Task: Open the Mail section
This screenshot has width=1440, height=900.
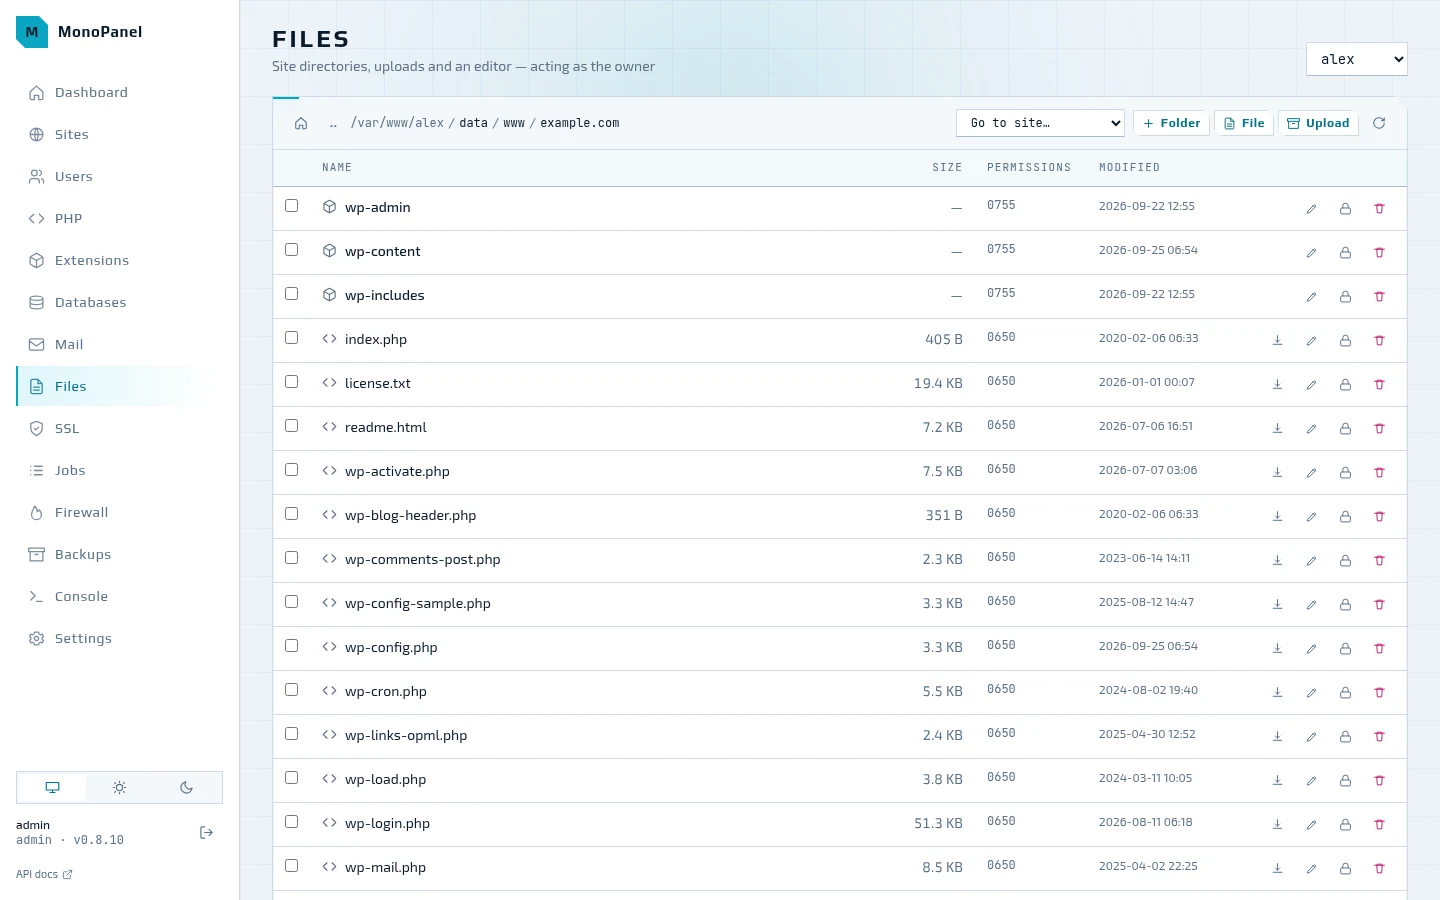Action: pyautogui.click(x=120, y=344)
